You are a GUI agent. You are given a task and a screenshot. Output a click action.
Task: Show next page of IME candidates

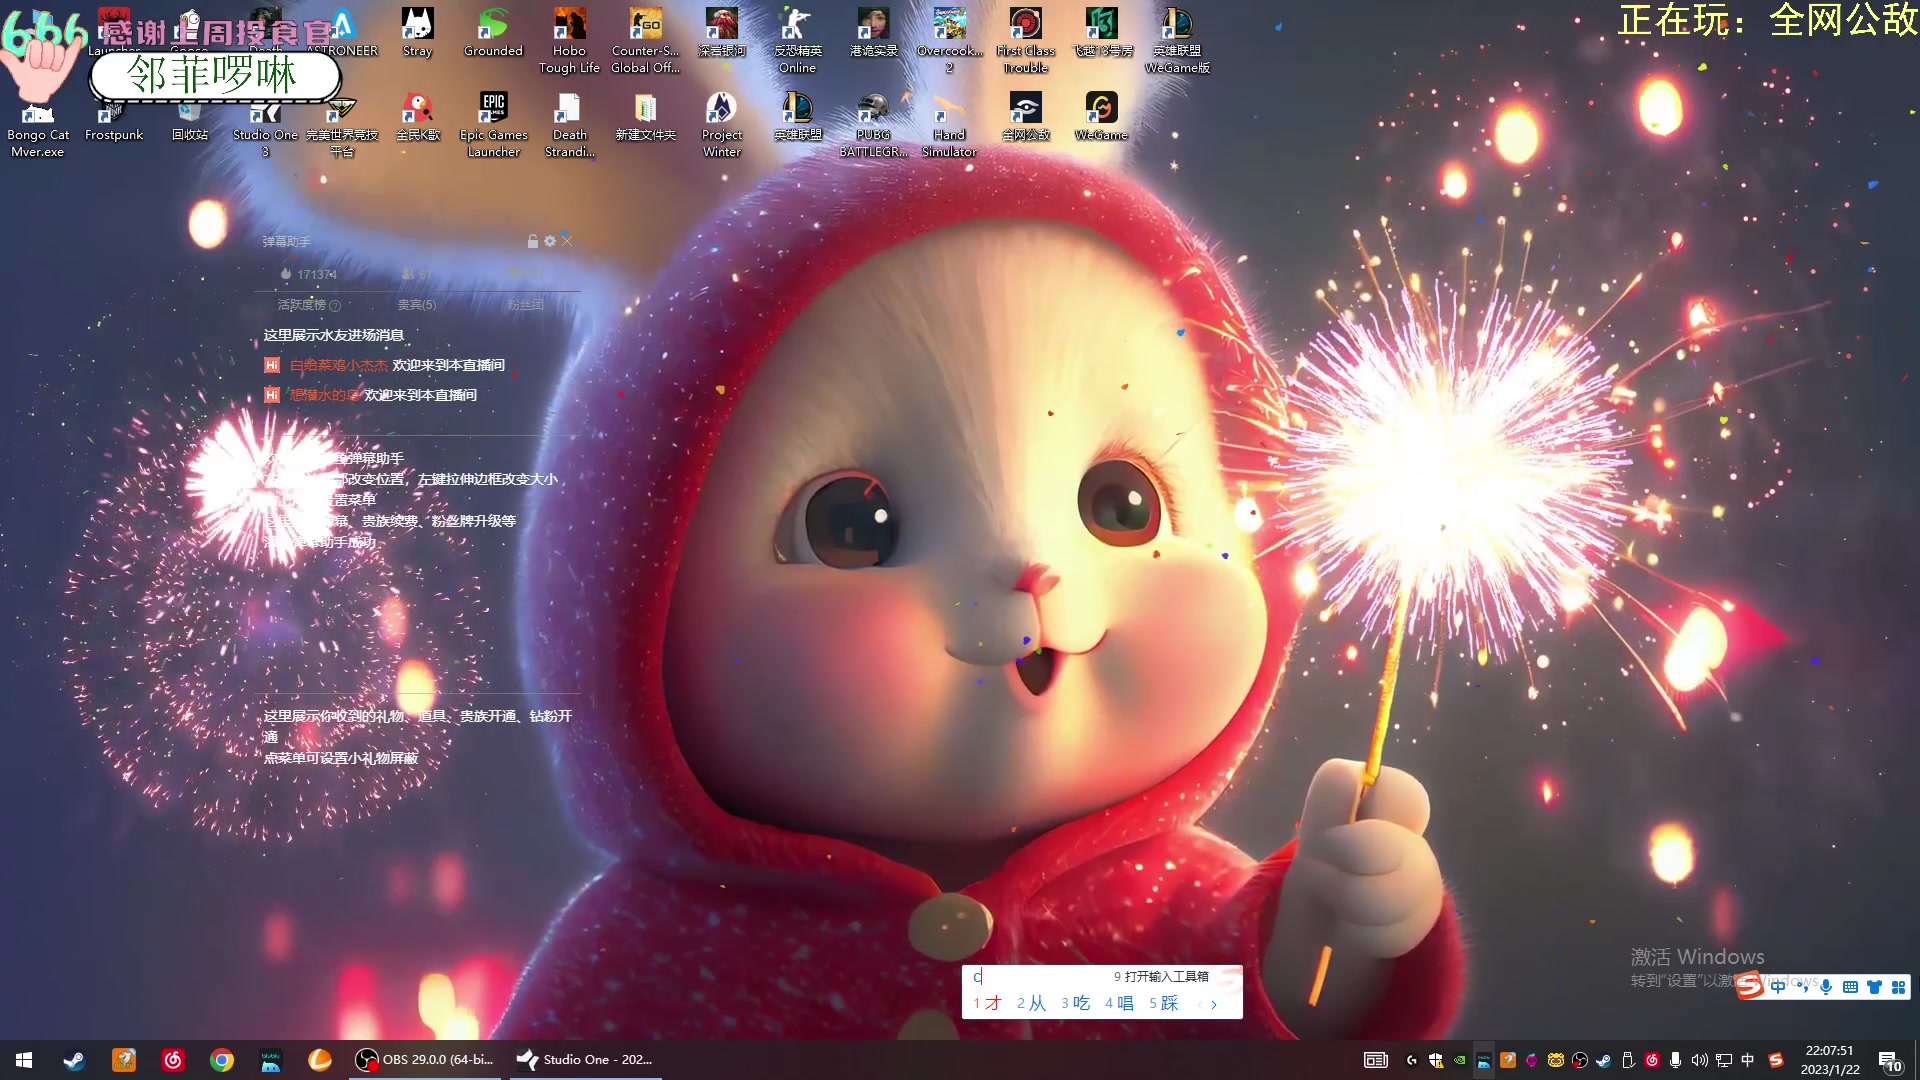point(1214,1004)
